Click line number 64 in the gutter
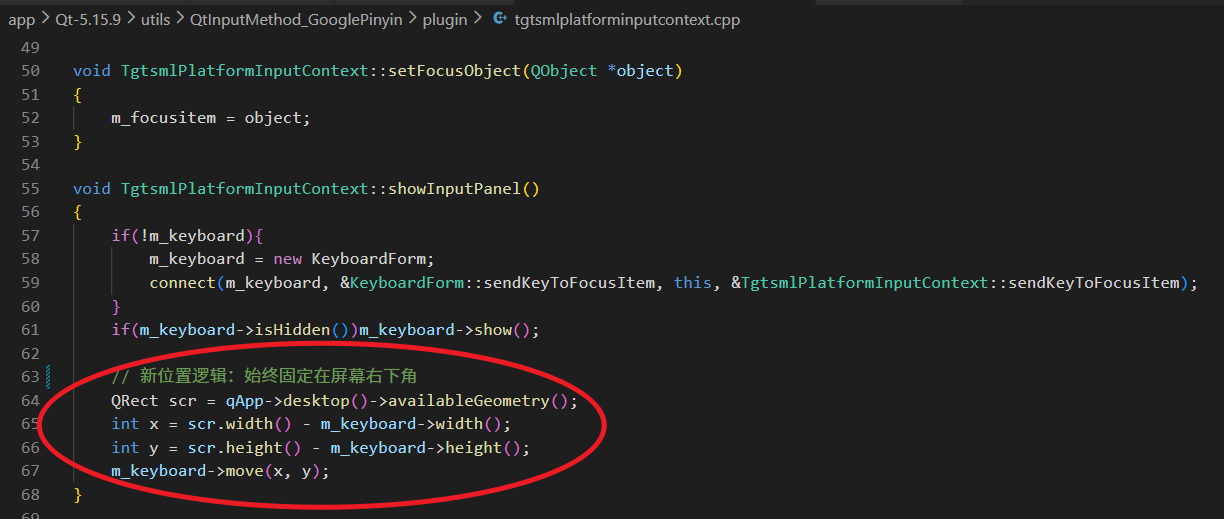This screenshot has height=519, width=1224. coord(30,401)
